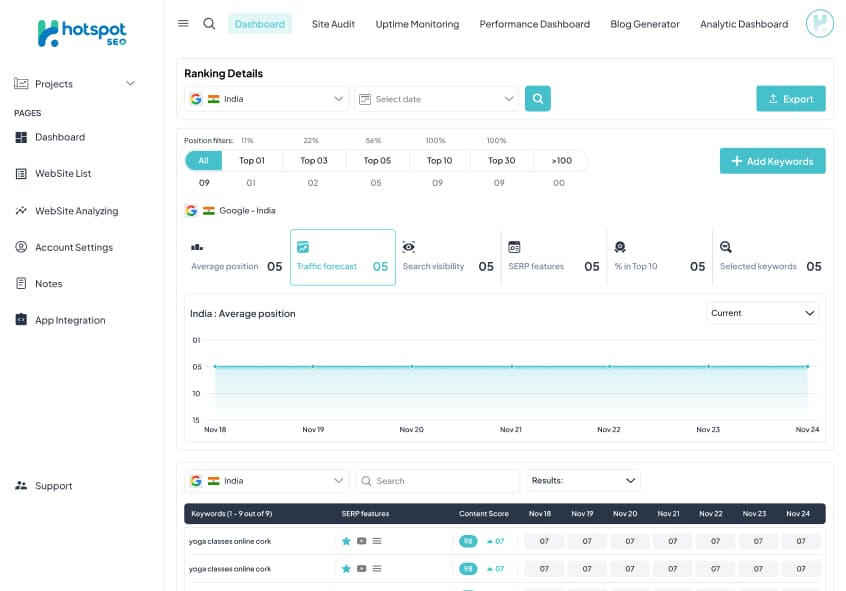Select the >100 position filter
Viewport: 846px width, 591px height.
[561, 161]
